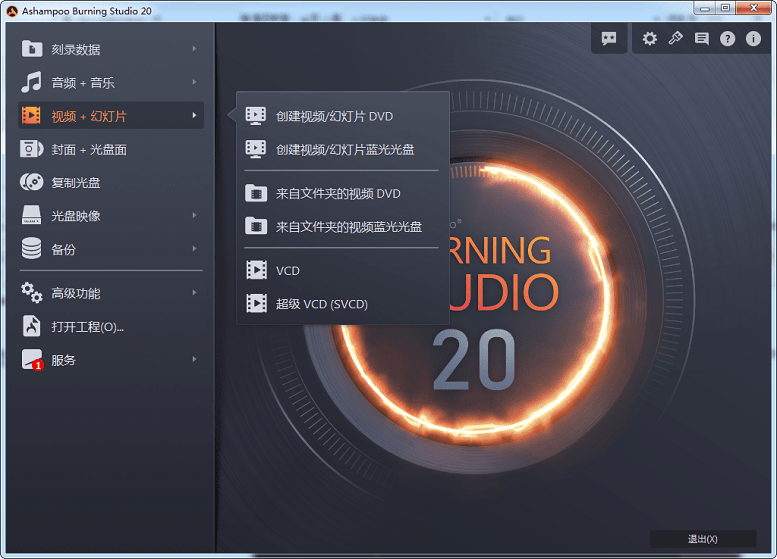Image resolution: width=777 pixels, height=559 pixels.
Task: Open the 刻录数据 menu label
Action: [x=76, y=50]
